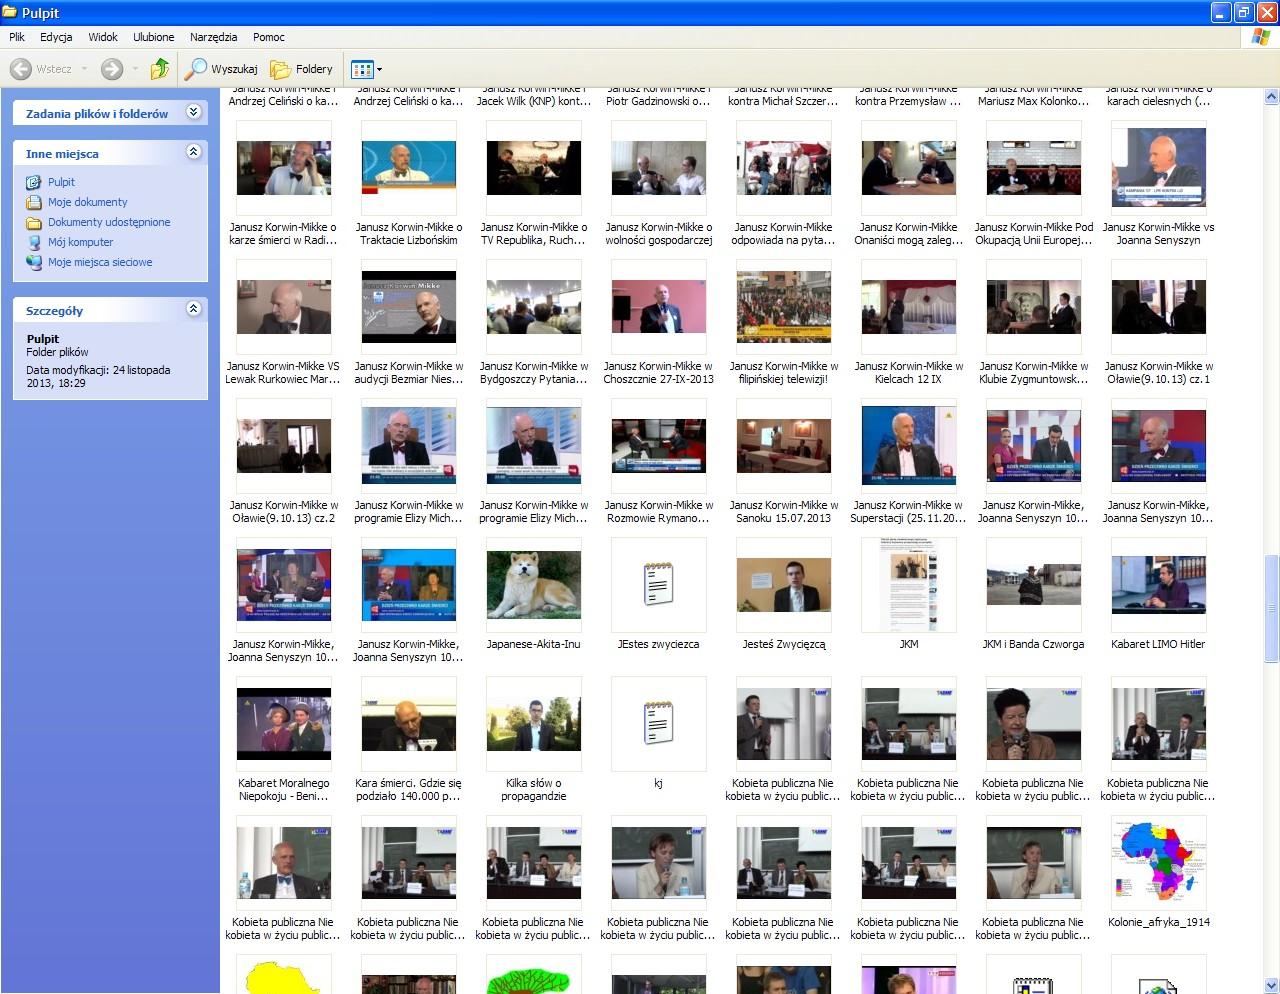The image size is (1280, 994).
Task: Open the Views layout button
Action: 362,69
